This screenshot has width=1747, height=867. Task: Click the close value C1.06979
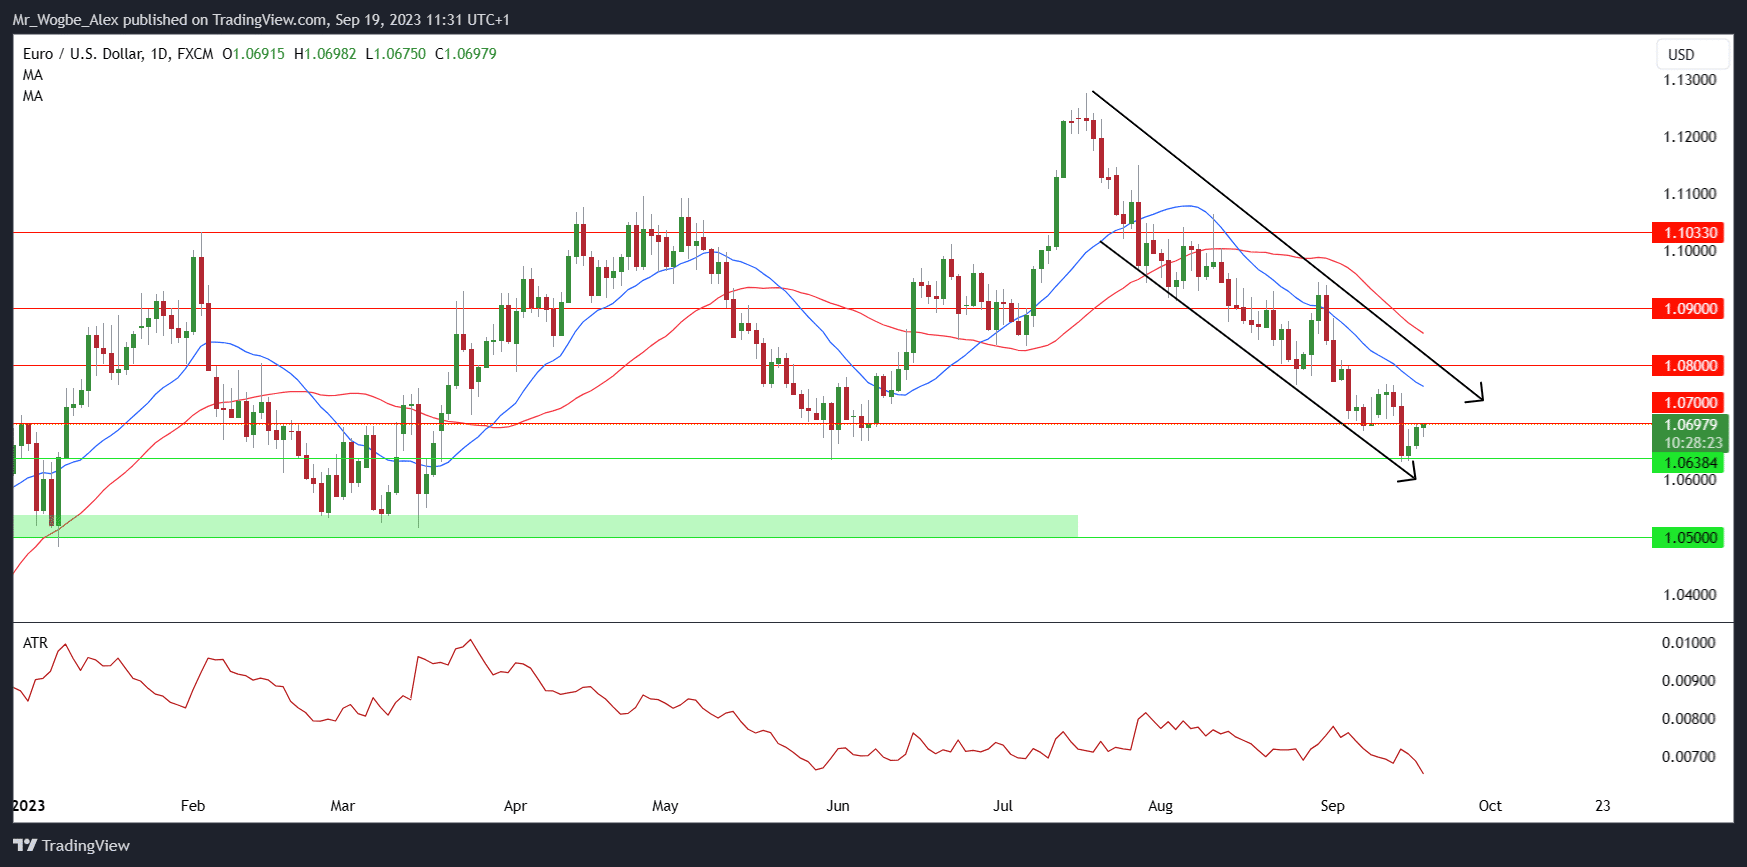(466, 54)
